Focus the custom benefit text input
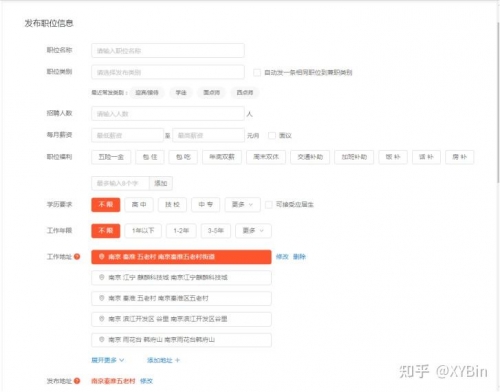 (x=120, y=183)
